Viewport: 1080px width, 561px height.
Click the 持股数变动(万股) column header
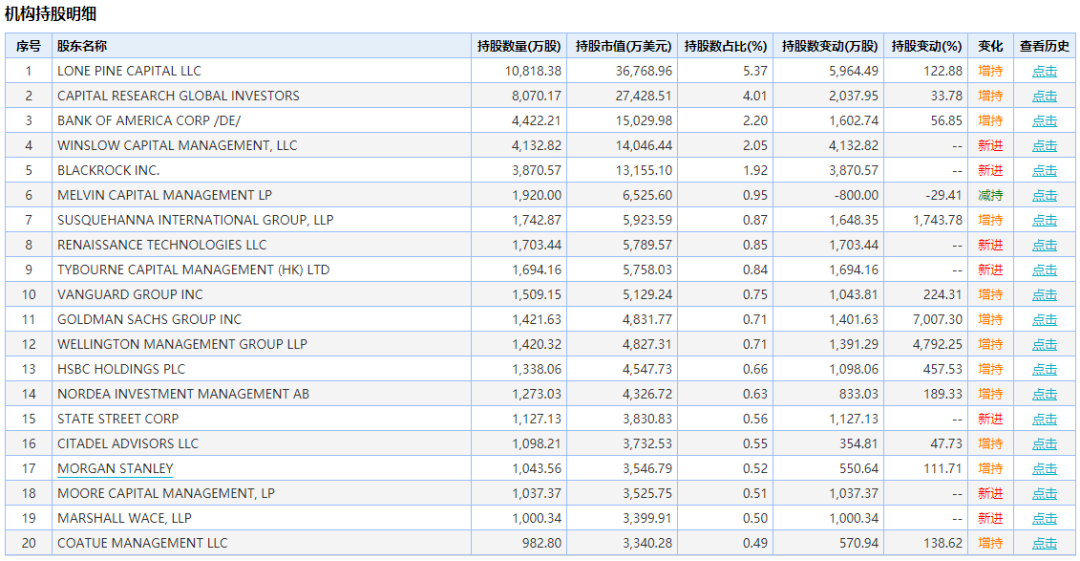(829, 46)
